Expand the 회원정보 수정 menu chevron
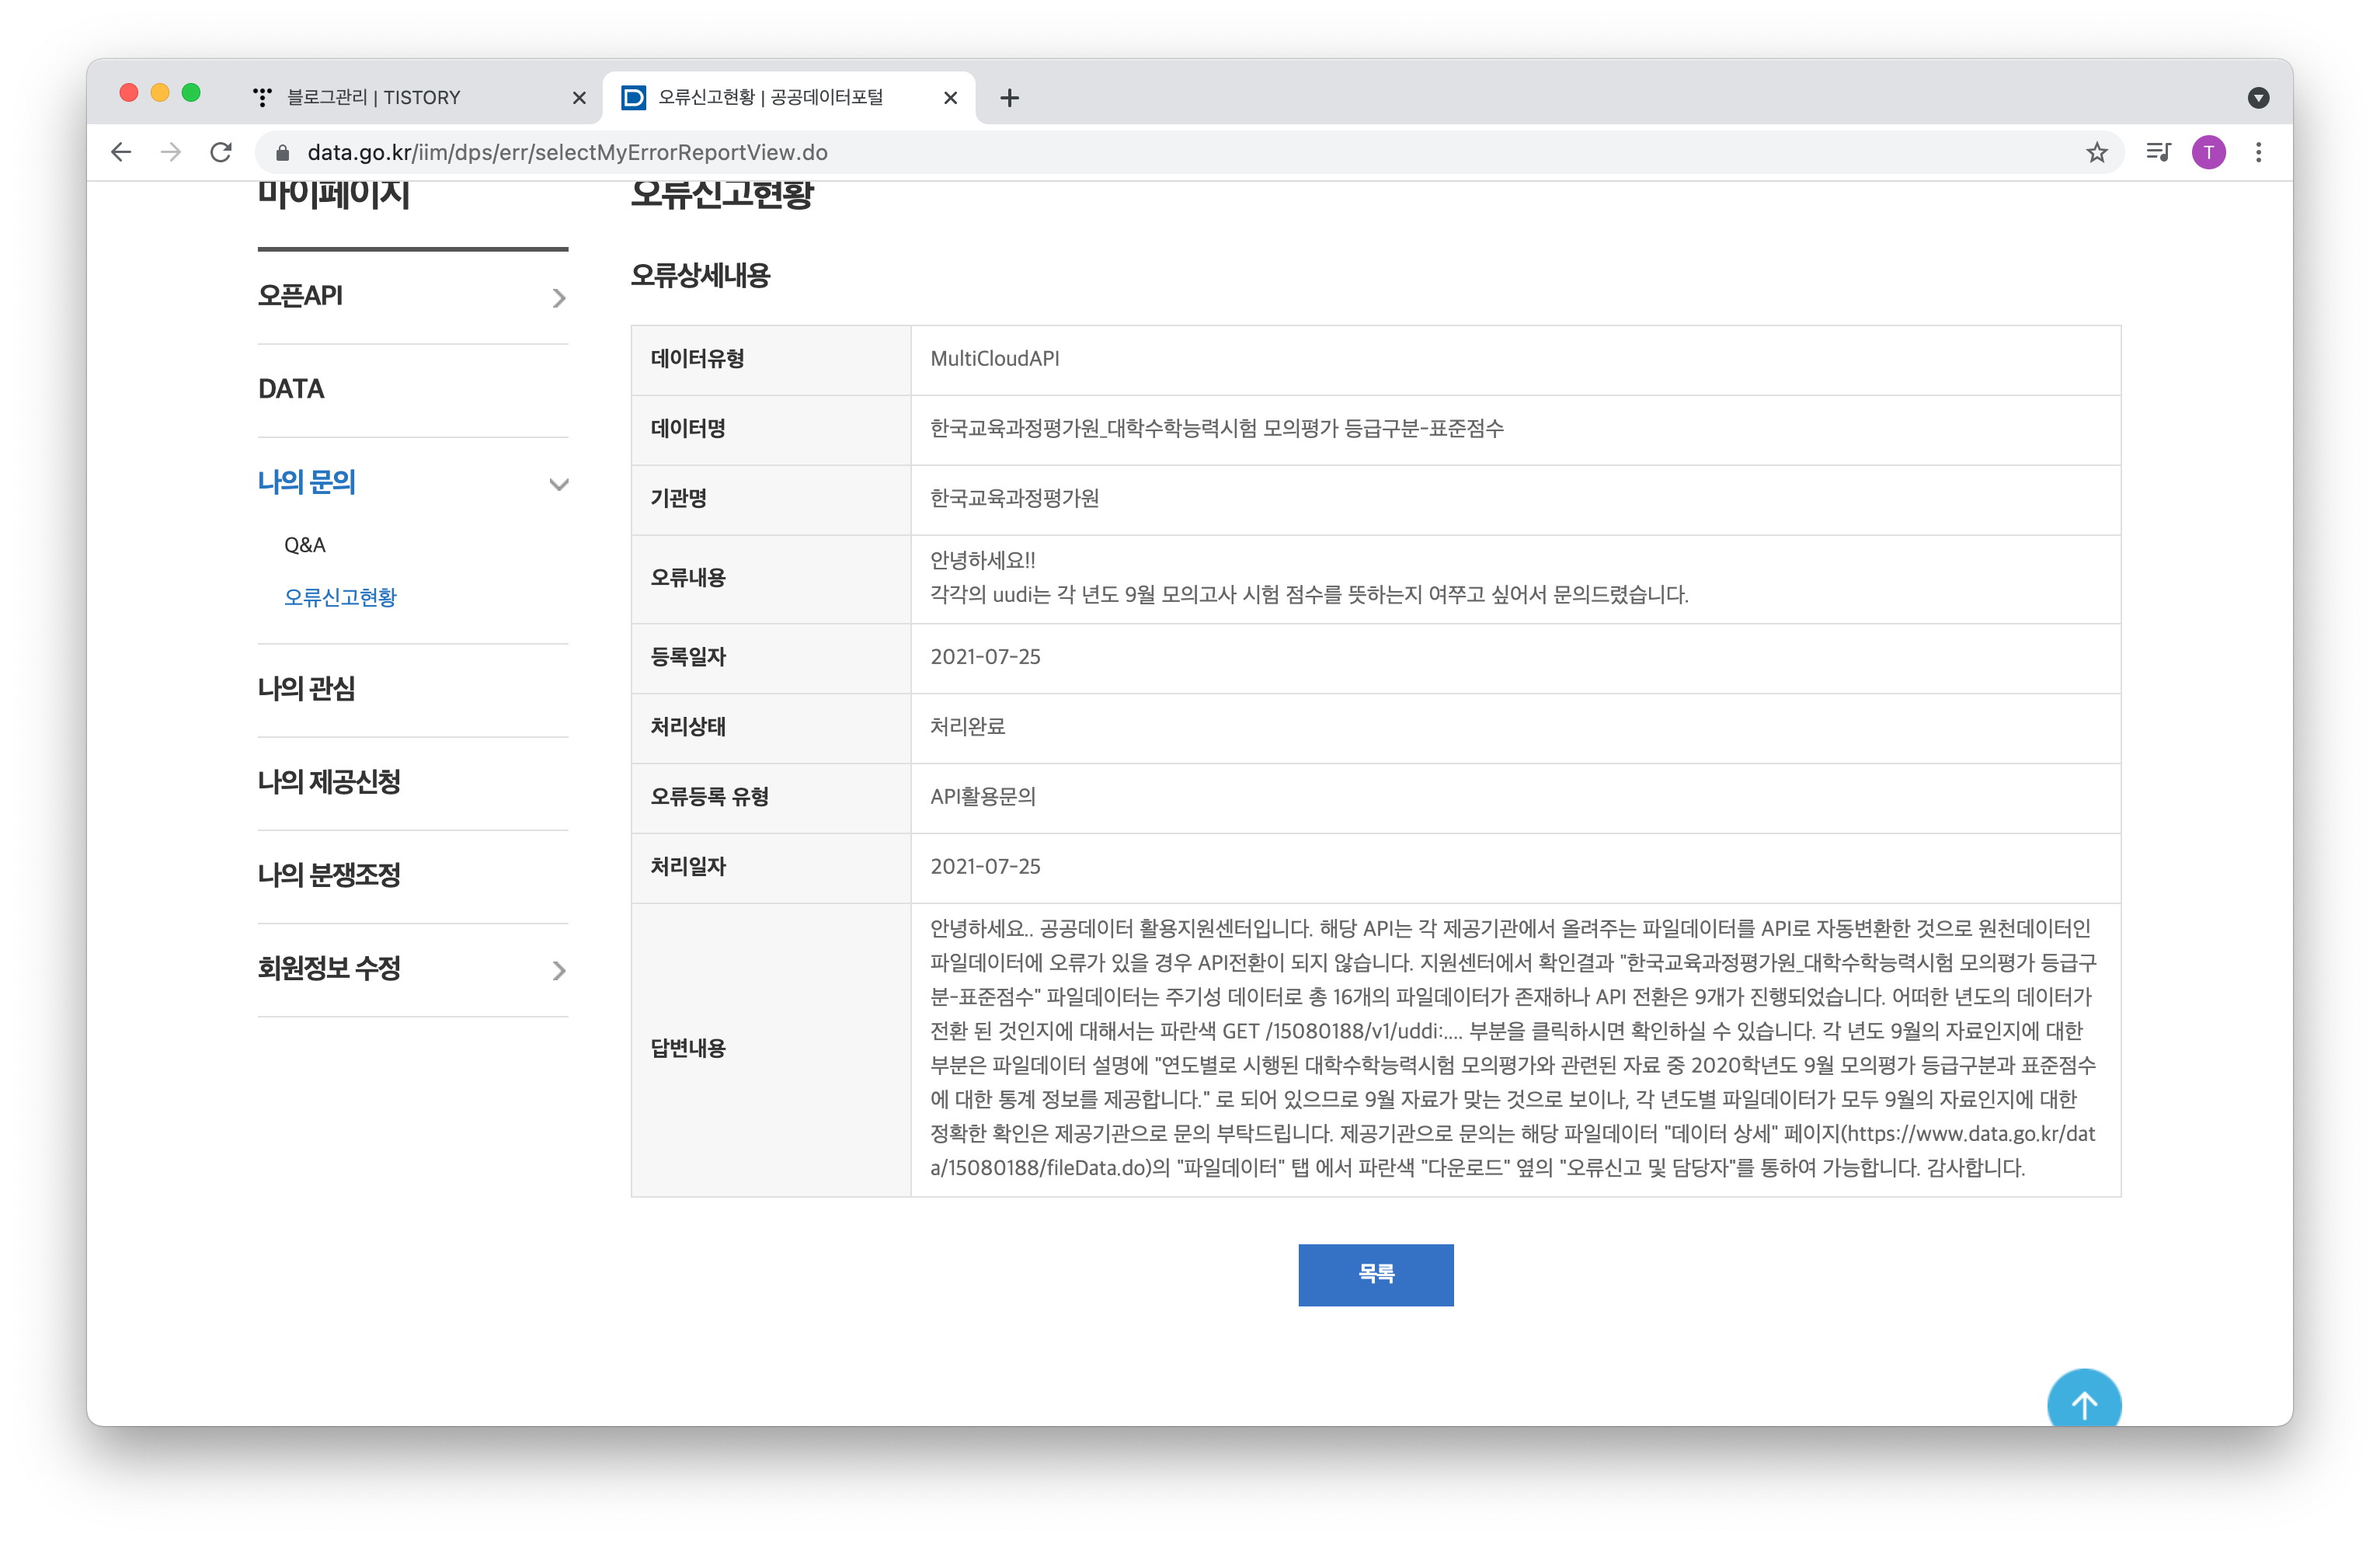Viewport: 2380px width, 1541px height. 559,970
